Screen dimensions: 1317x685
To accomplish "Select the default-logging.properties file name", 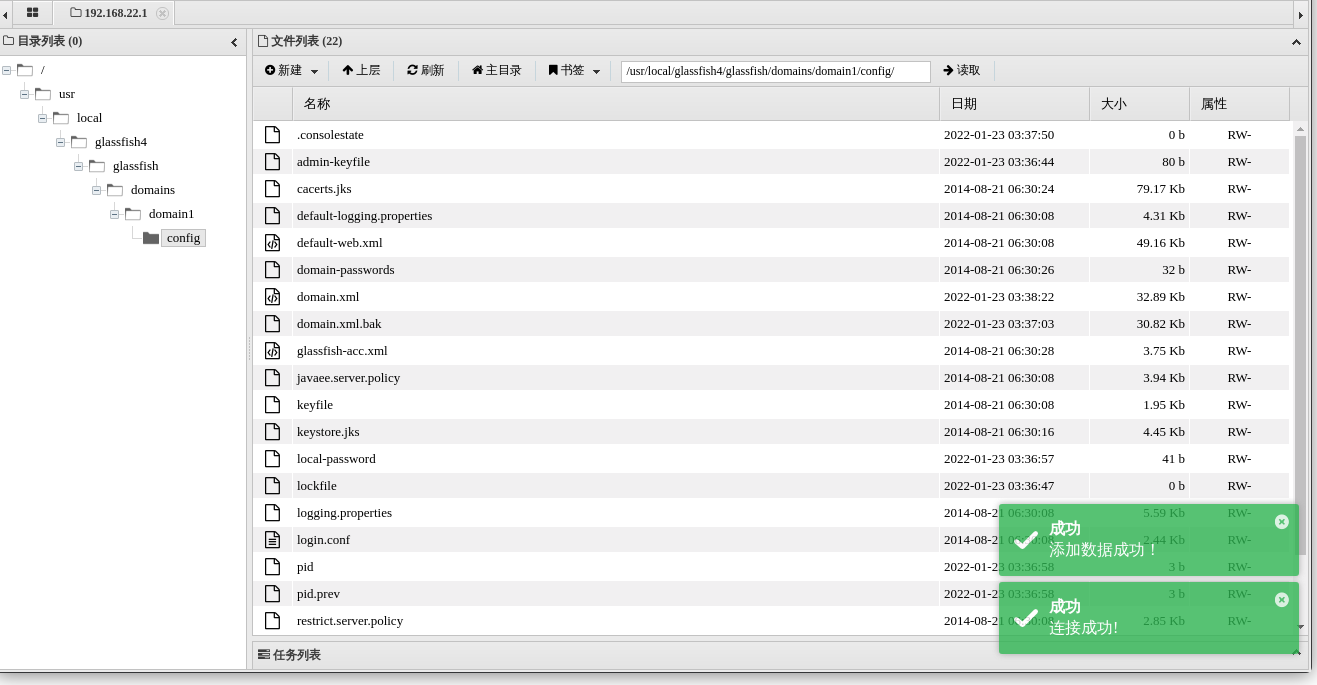I will point(364,216).
